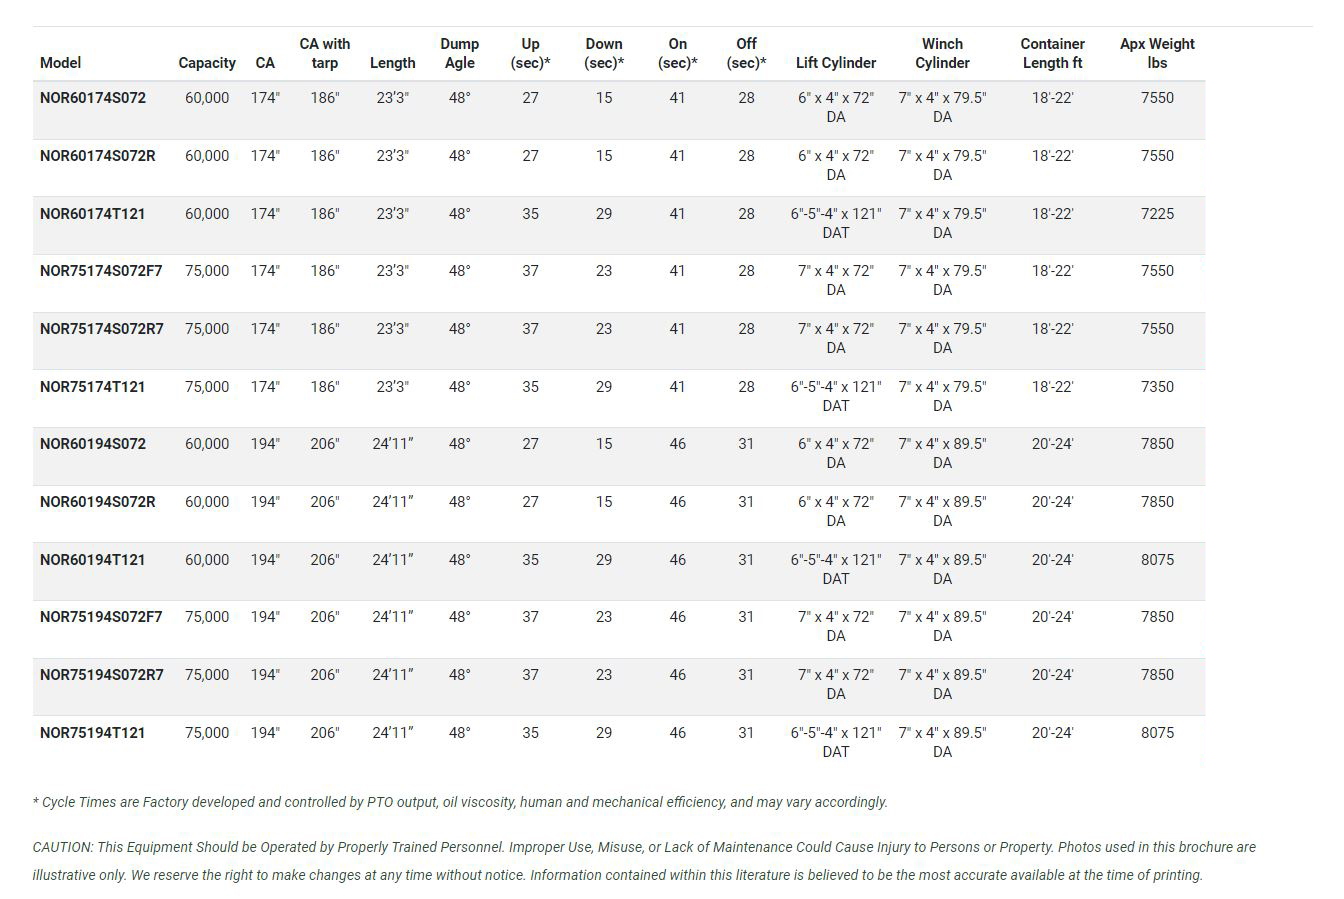
Task: Click the CA with tarp column header
Action: [325, 53]
